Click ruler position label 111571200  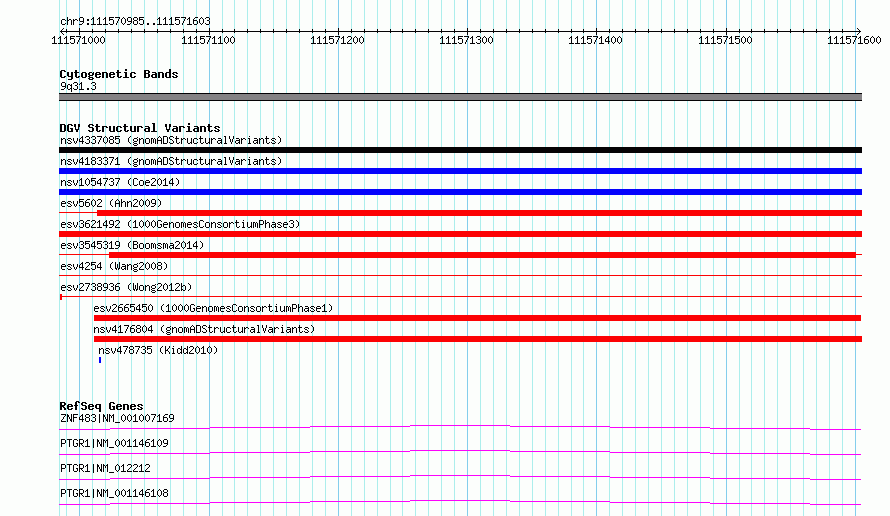coord(337,40)
